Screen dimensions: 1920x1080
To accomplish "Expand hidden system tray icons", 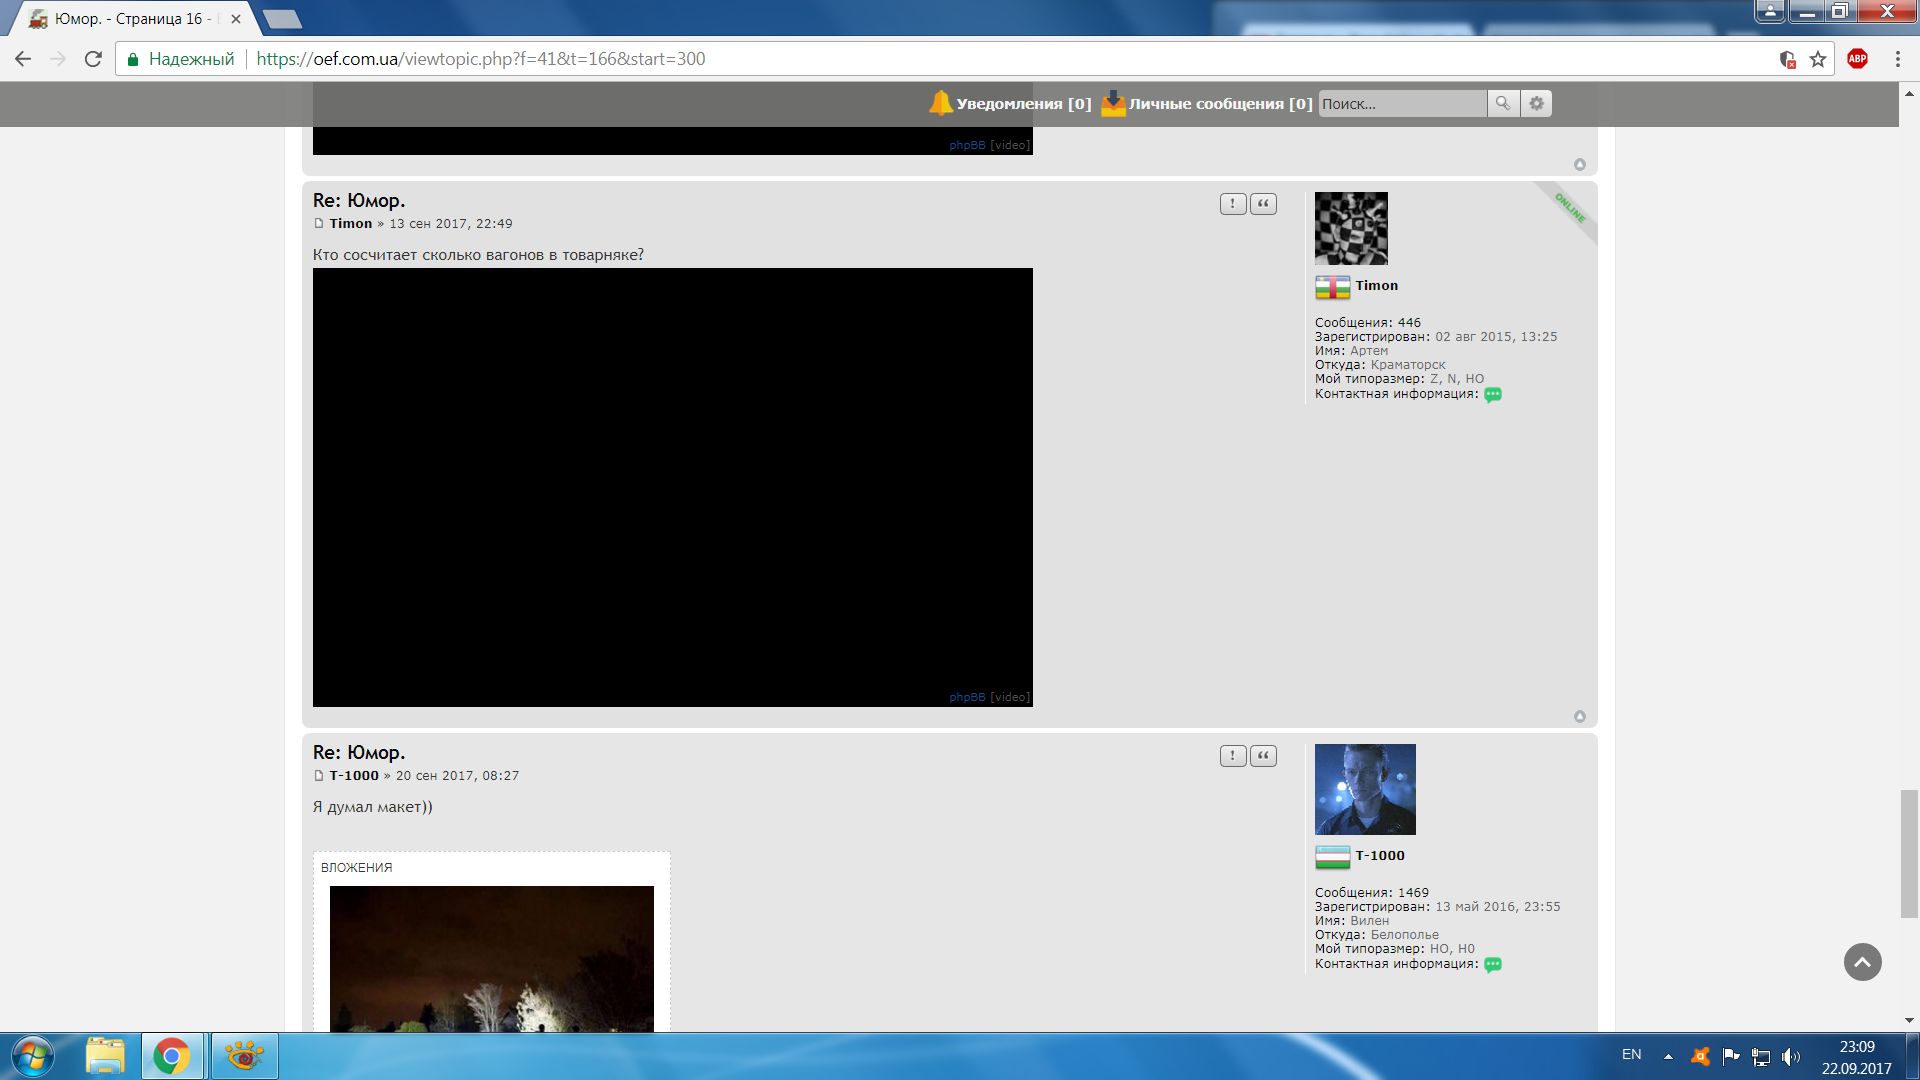I will click(1668, 1056).
